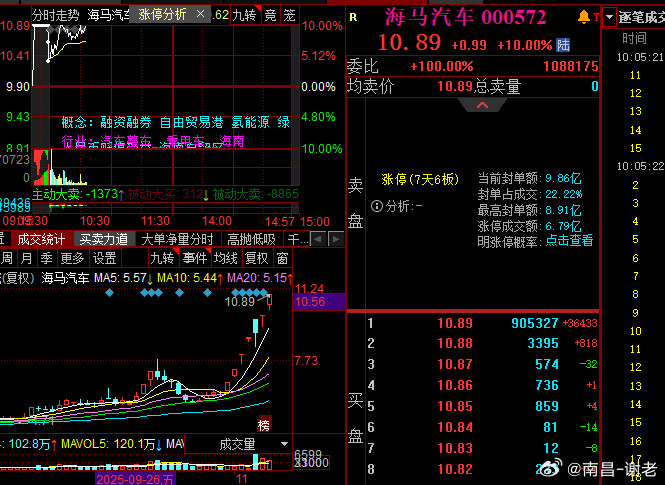The height and width of the screenshot is (485, 665).
Task: Click the 2025-09-26 date marker on the timeline
Action: click(135, 479)
